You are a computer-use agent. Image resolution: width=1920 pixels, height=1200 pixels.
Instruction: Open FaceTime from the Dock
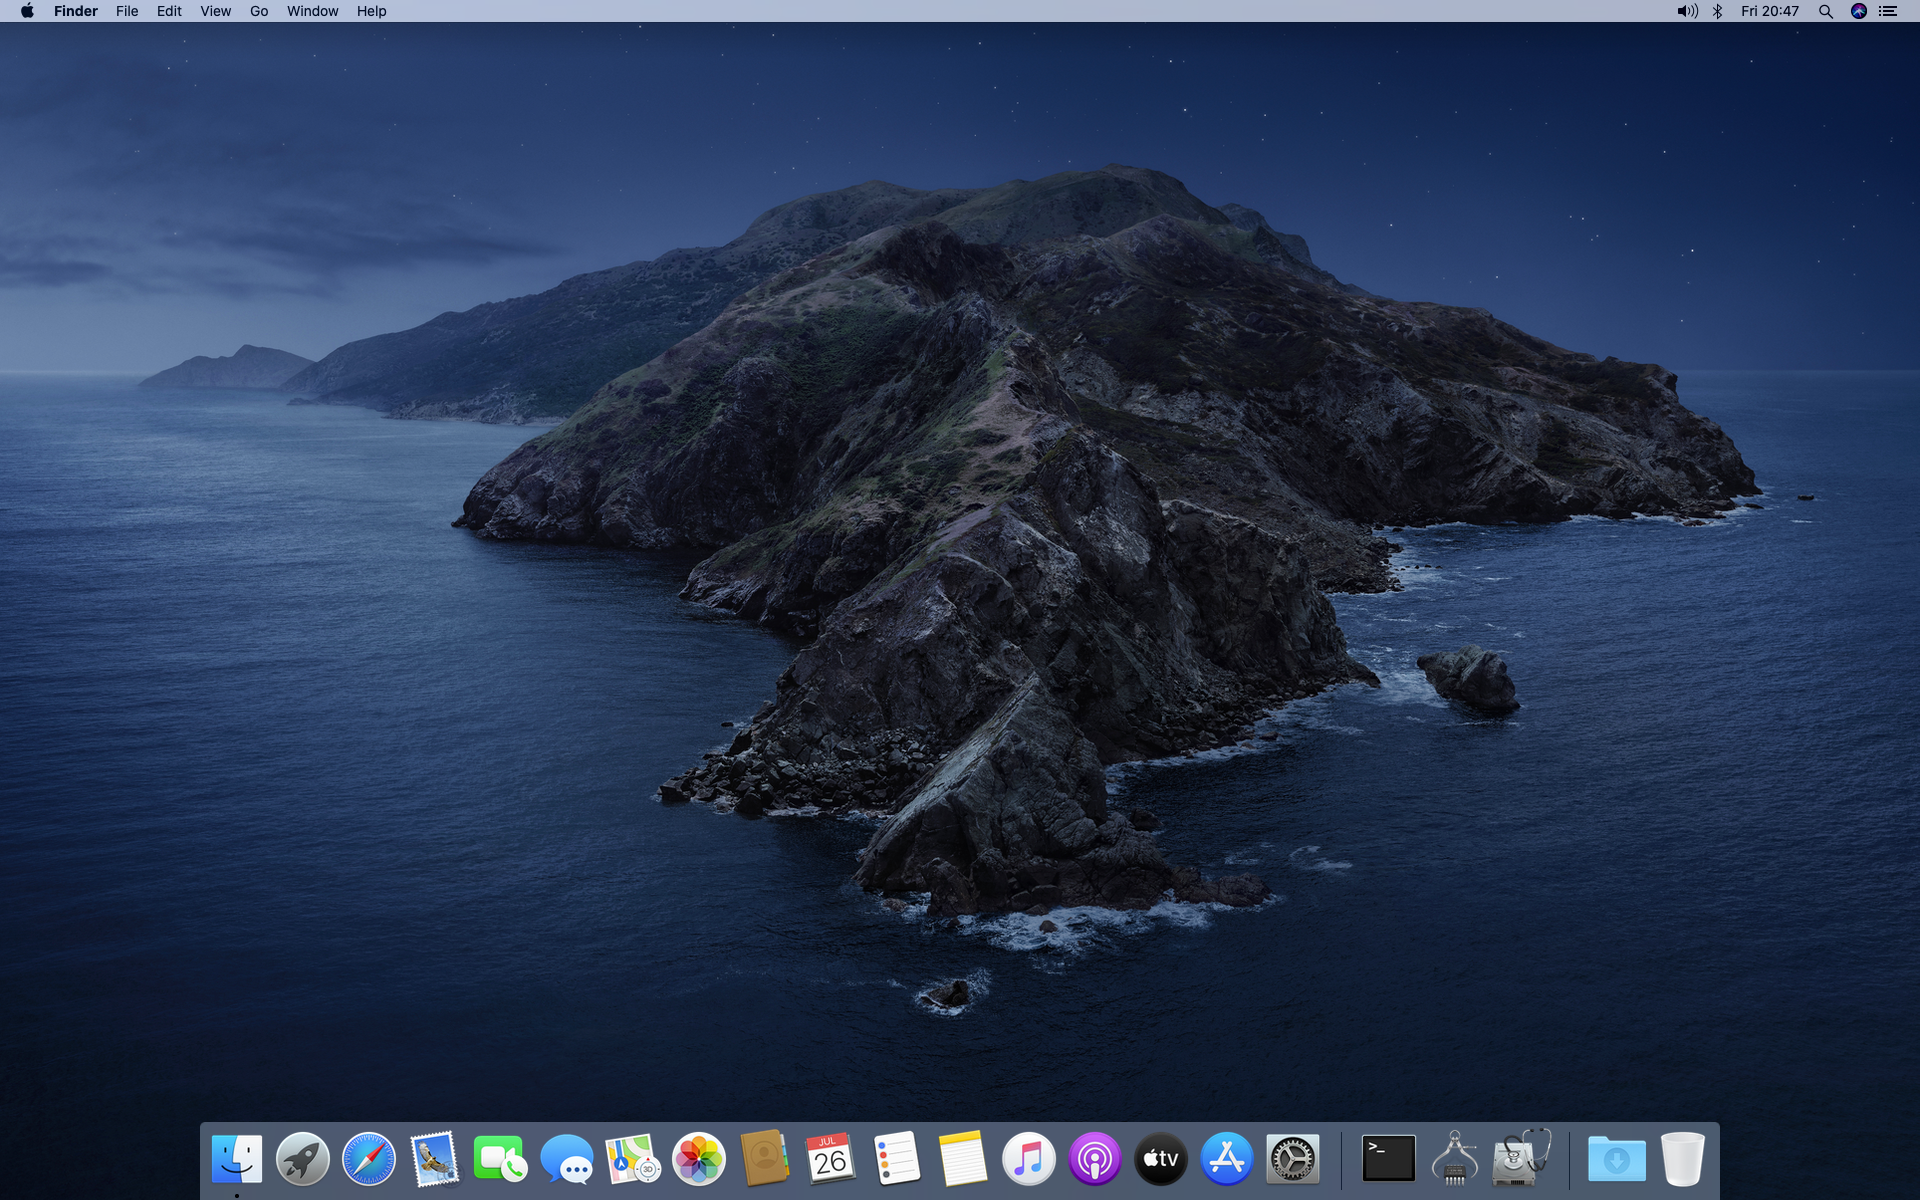tap(500, 1159)
